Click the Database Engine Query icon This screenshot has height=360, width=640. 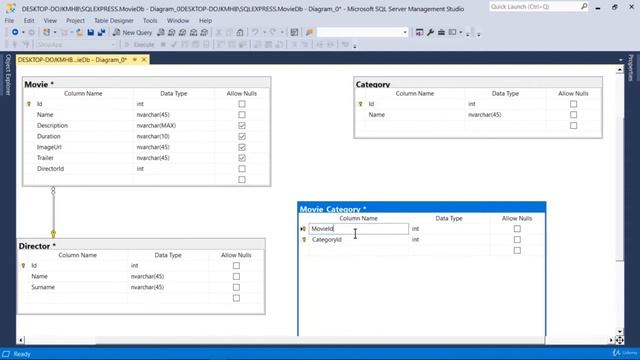(161, 32)
